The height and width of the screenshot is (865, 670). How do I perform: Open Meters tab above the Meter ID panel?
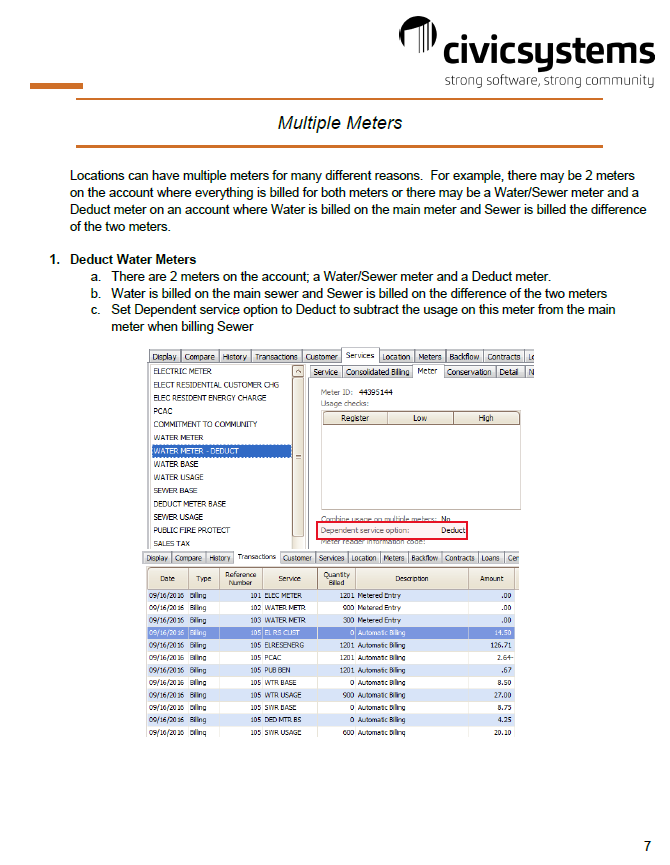[x=430, y=357]
